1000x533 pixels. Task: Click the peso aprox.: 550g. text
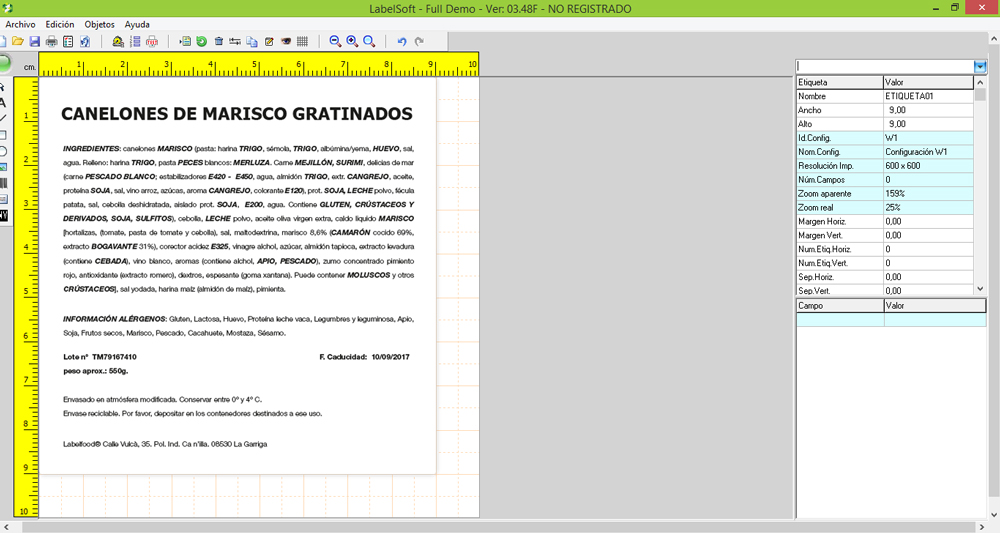tap(96, 371)
